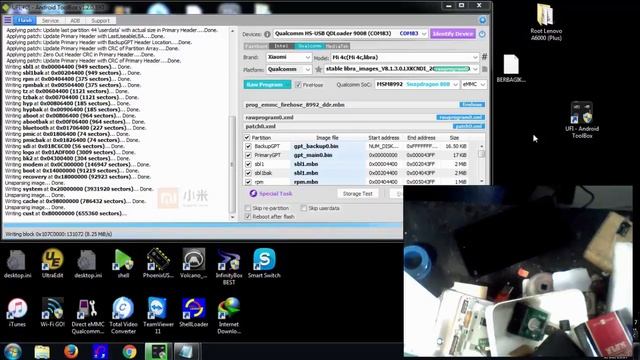
Task: Click the rawprogram0.xml browse button
Action: point(460,118)
